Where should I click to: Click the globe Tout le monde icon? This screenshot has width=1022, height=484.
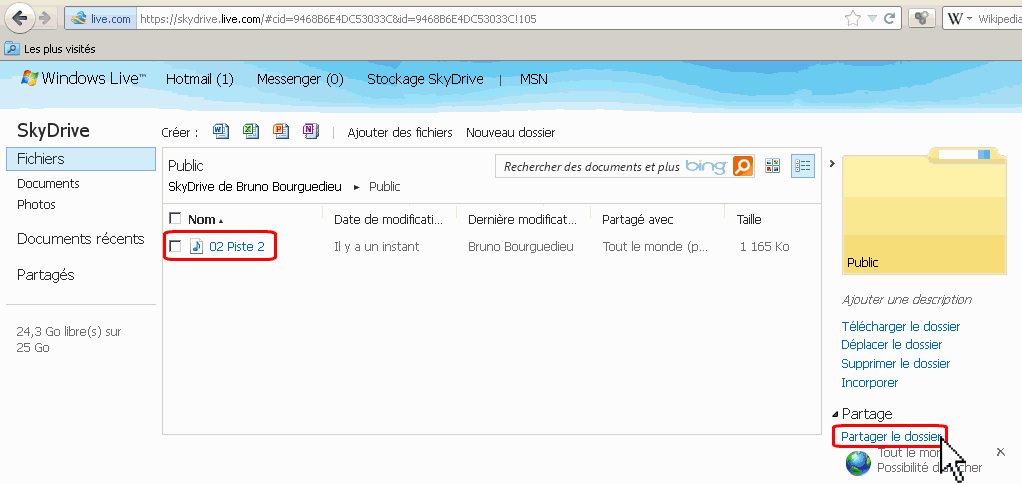point(858,463)
